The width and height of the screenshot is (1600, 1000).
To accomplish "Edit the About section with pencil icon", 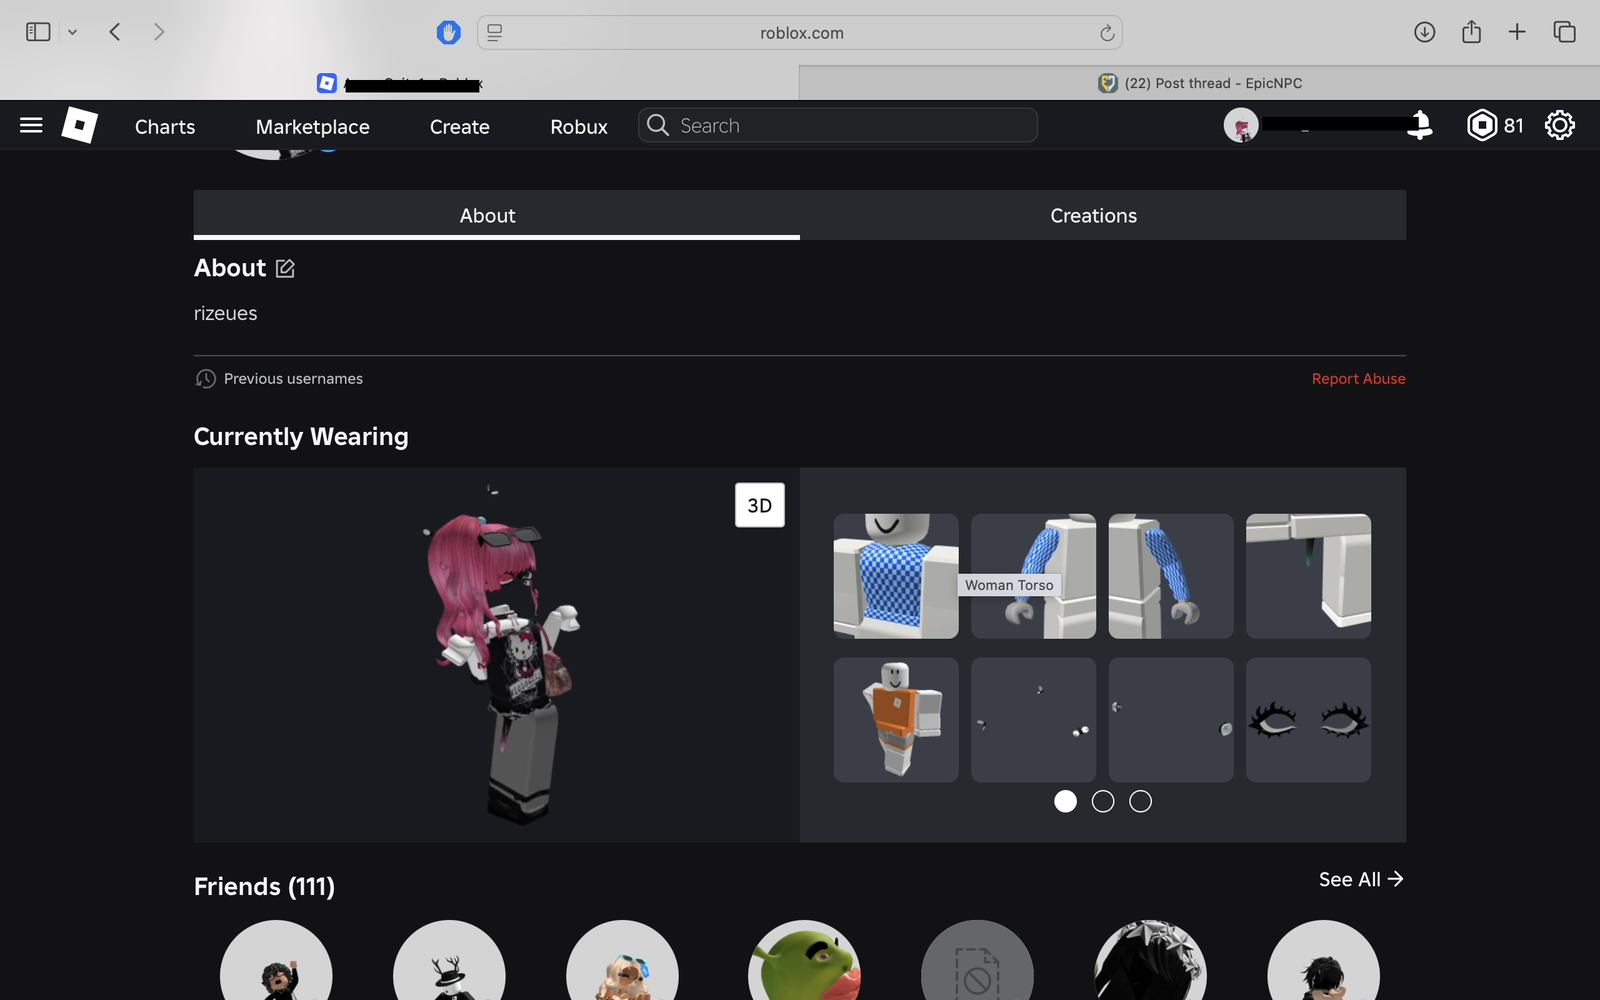I will click(285, 268).
